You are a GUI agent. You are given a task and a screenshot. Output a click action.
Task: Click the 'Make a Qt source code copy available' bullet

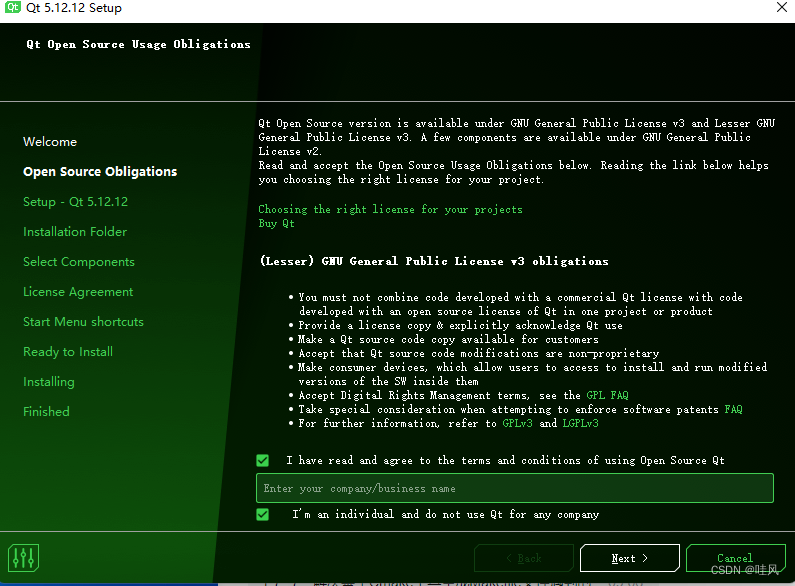coord(448,339)
